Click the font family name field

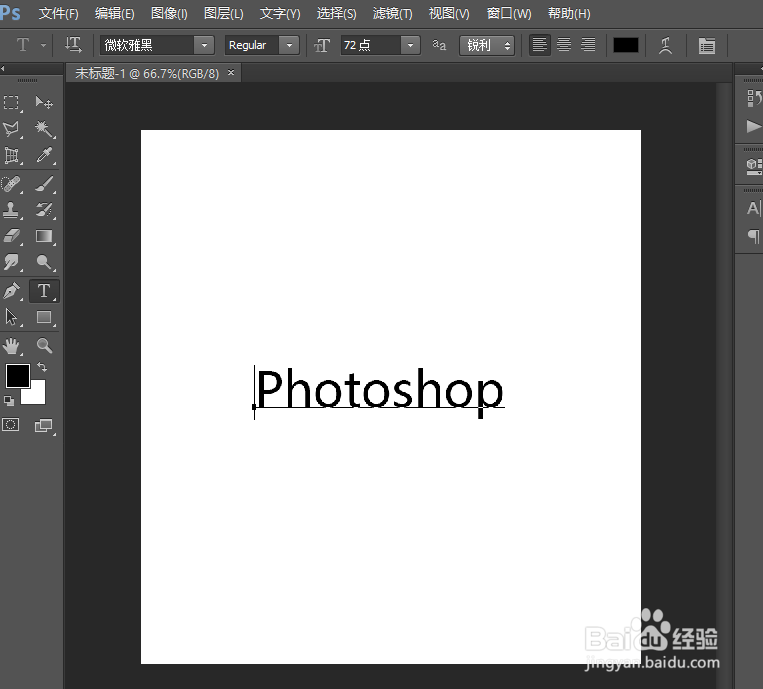147,45
